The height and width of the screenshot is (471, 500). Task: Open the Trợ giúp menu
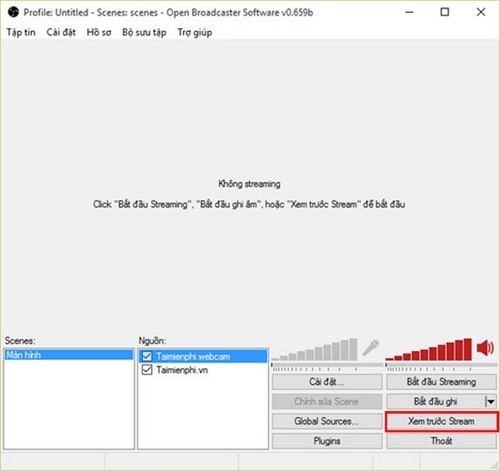(195, 32)
